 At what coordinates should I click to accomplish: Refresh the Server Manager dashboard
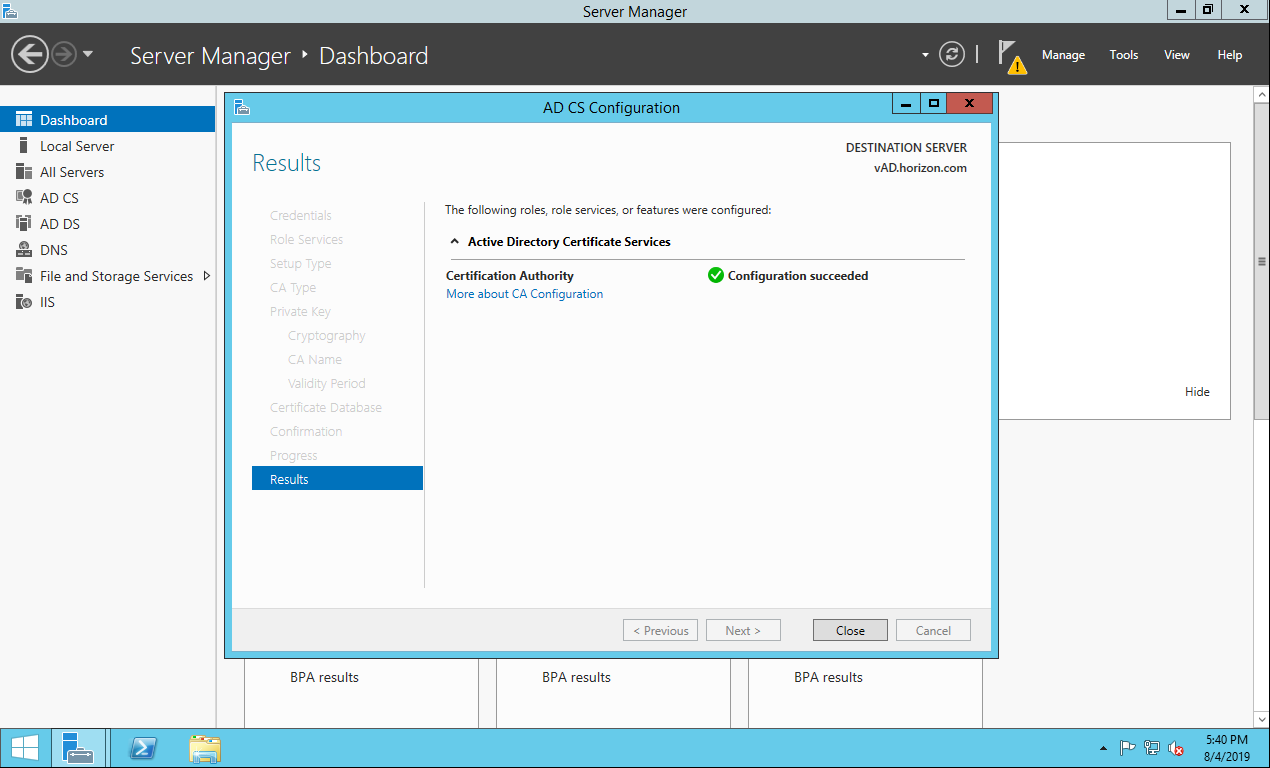[952, 55]
